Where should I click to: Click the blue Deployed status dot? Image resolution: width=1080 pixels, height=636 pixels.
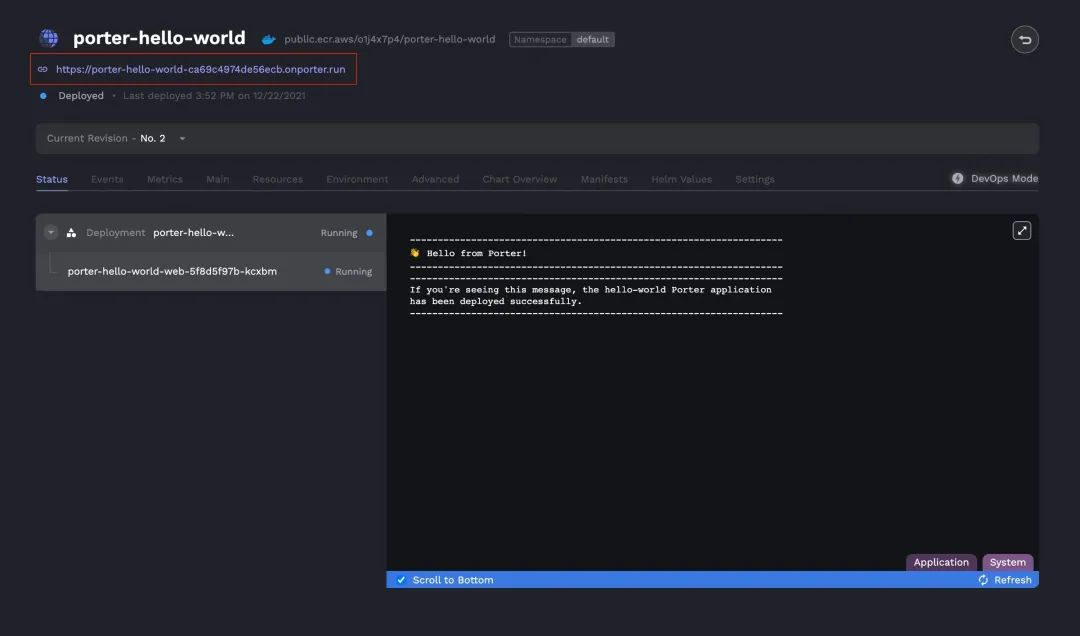coord(43,96)
